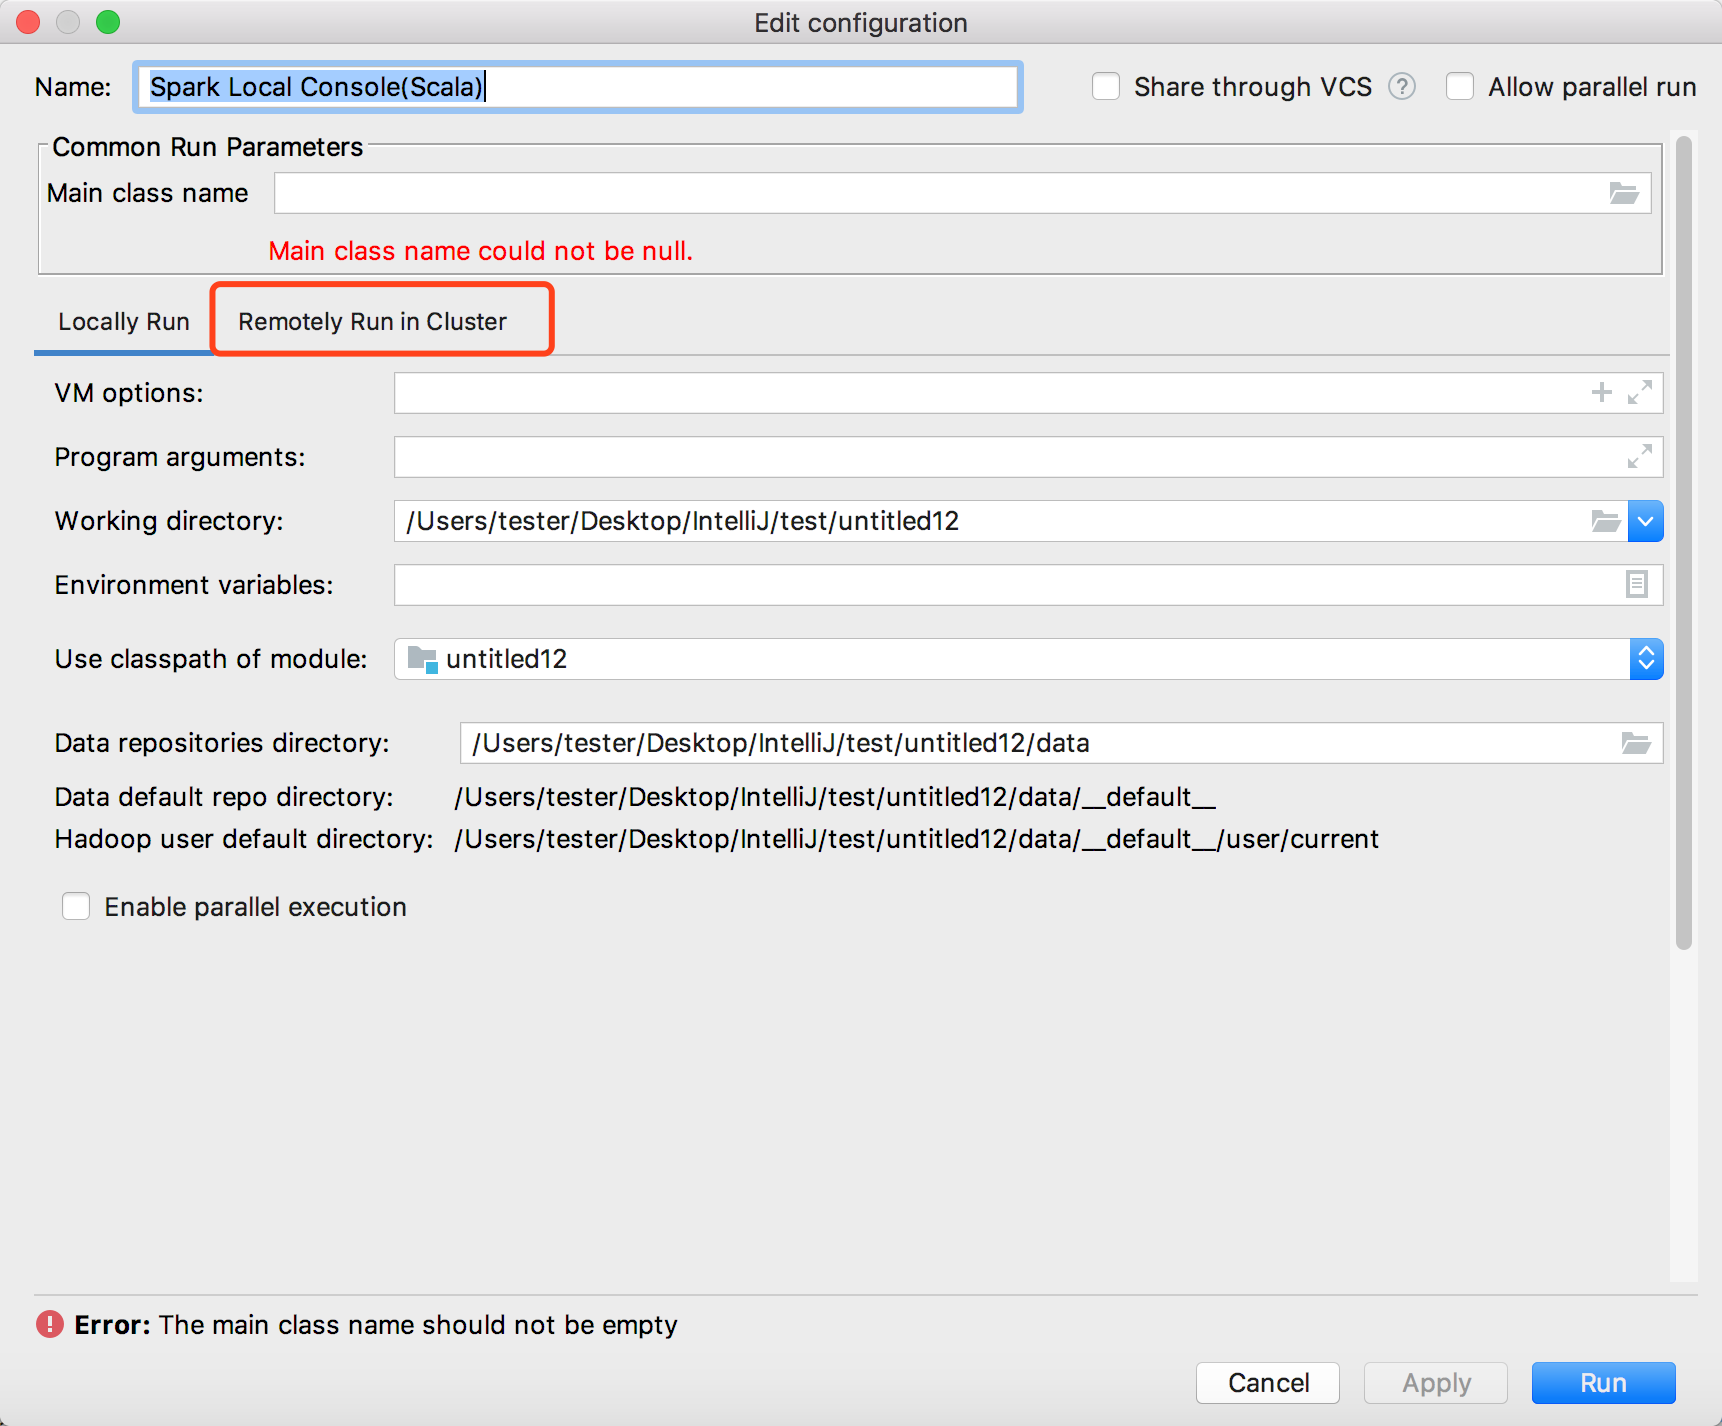Browse for a working directory folder
1722x1426 pixels.
1605,521
